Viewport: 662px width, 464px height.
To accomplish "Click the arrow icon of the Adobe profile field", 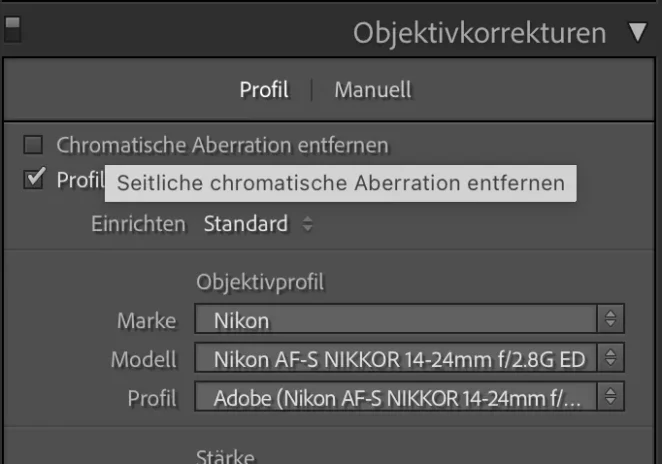I will pos(610,396).
